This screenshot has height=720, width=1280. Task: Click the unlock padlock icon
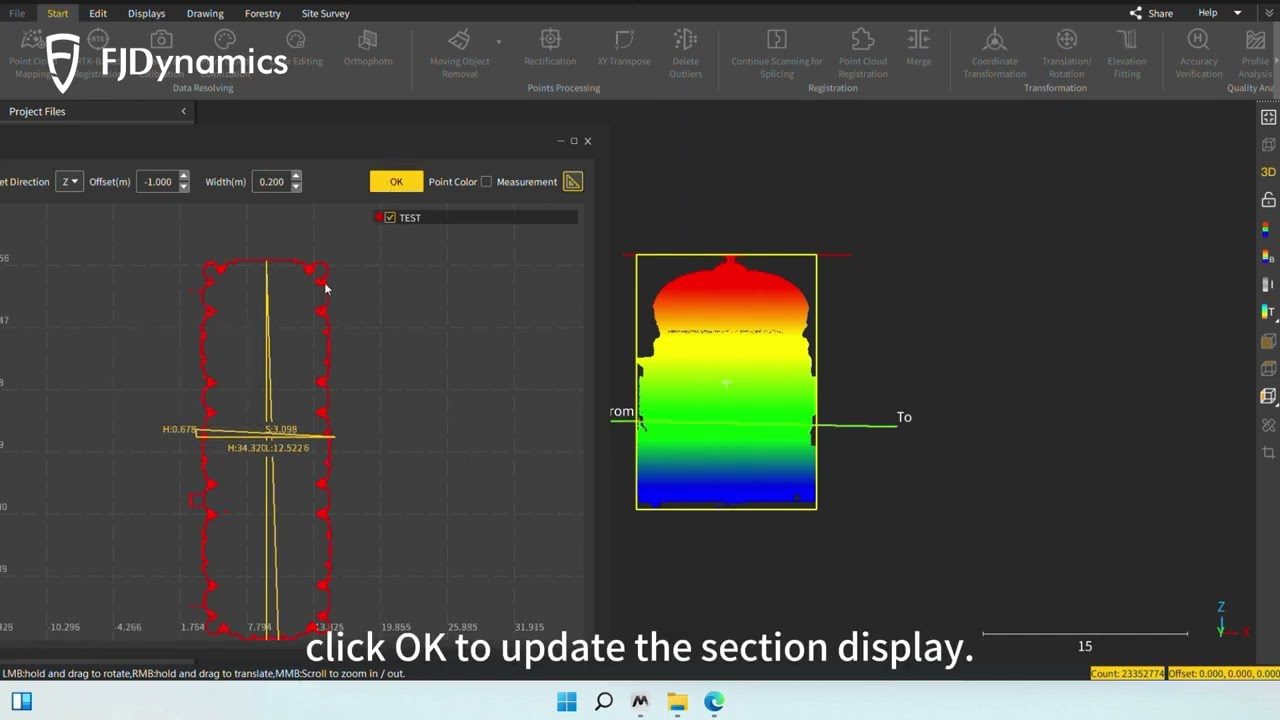pyautogui.click(x=1268, y=200)
